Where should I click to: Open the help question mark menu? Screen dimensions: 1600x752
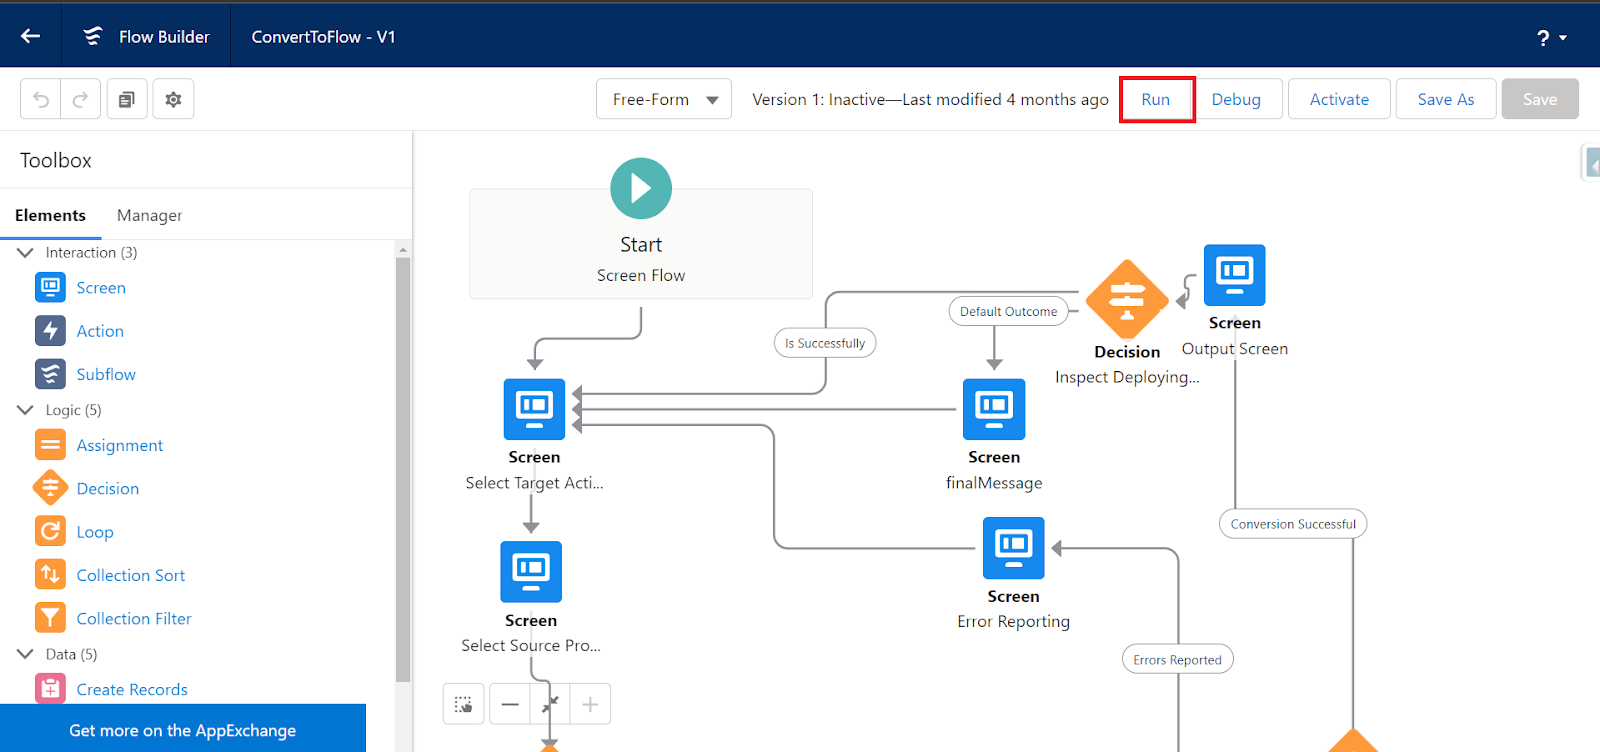(1551, 38)
